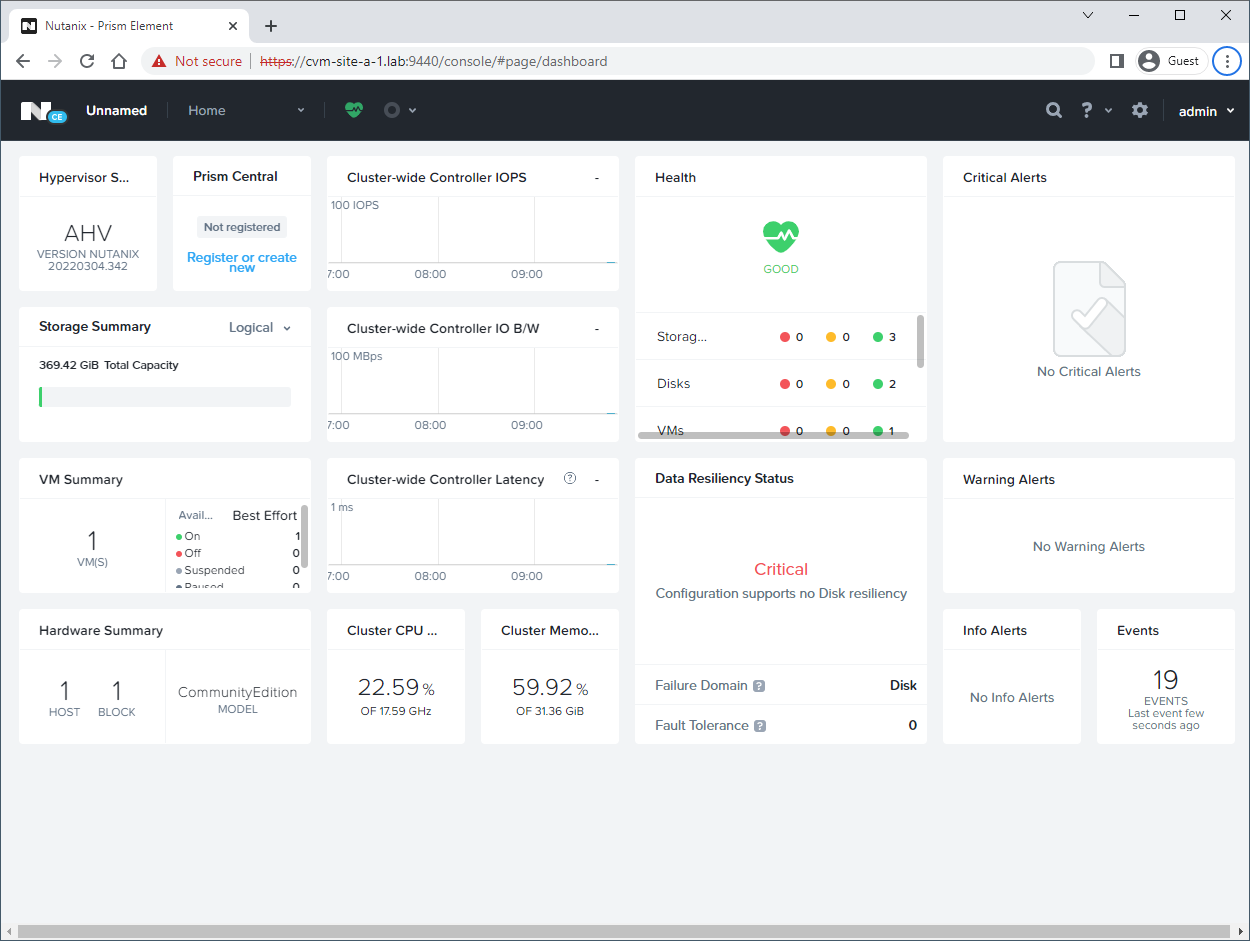Click the Unnamed cluster name
This screenshot has width=1250, height=941.
click(116, 110)
